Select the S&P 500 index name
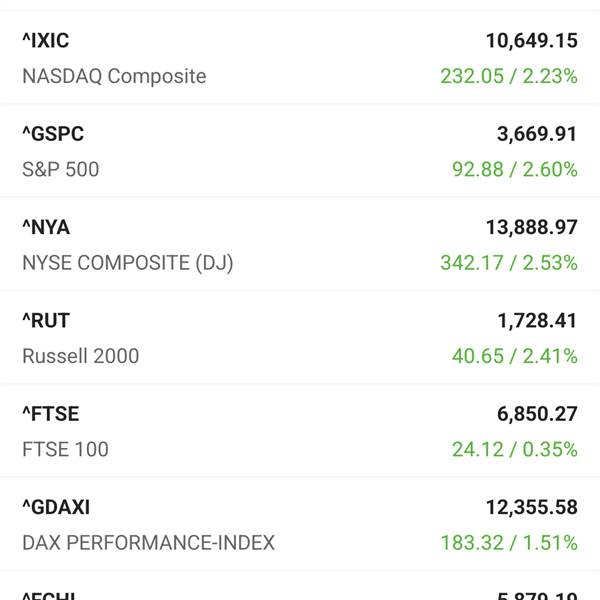The width and height of the screenshot is (600, 600). (61, 169)
